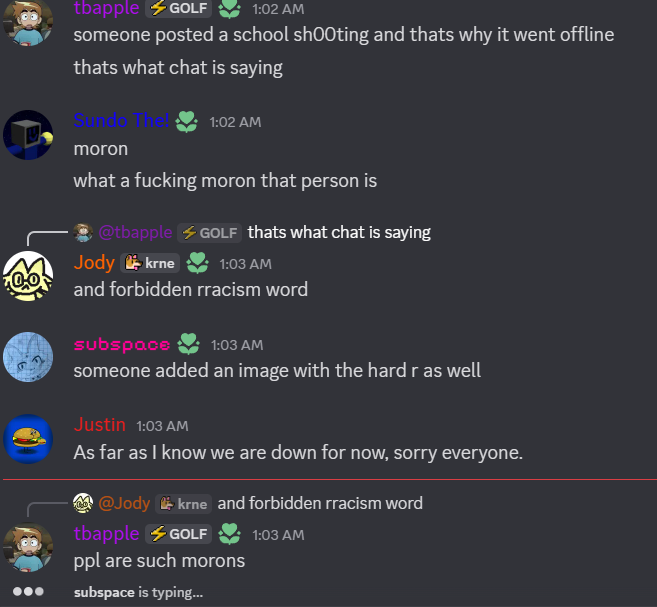Open Justin's profile via the red username
Image resolution: width=657 pixels, height=607 pixels.
tap(100, 425)
